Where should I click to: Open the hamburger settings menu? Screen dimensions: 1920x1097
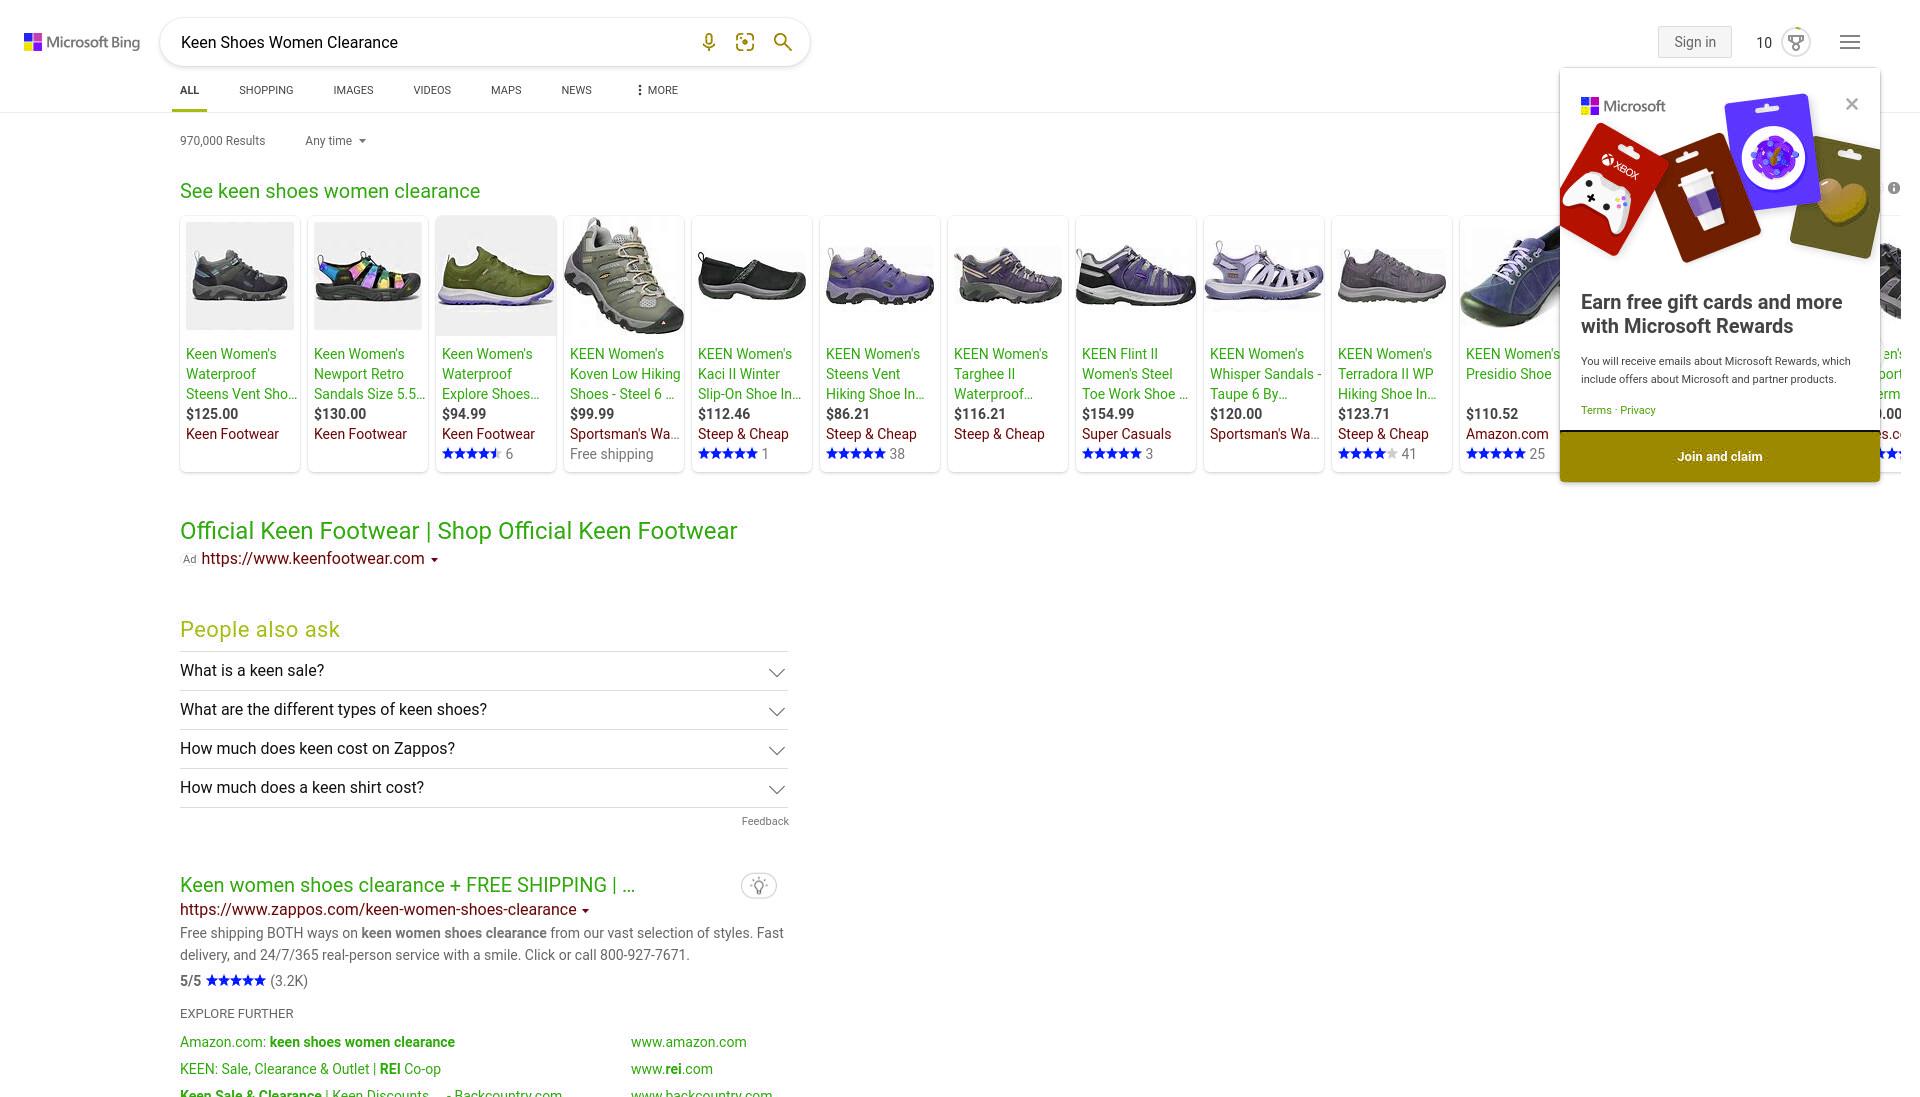(x=1850, y=42)
